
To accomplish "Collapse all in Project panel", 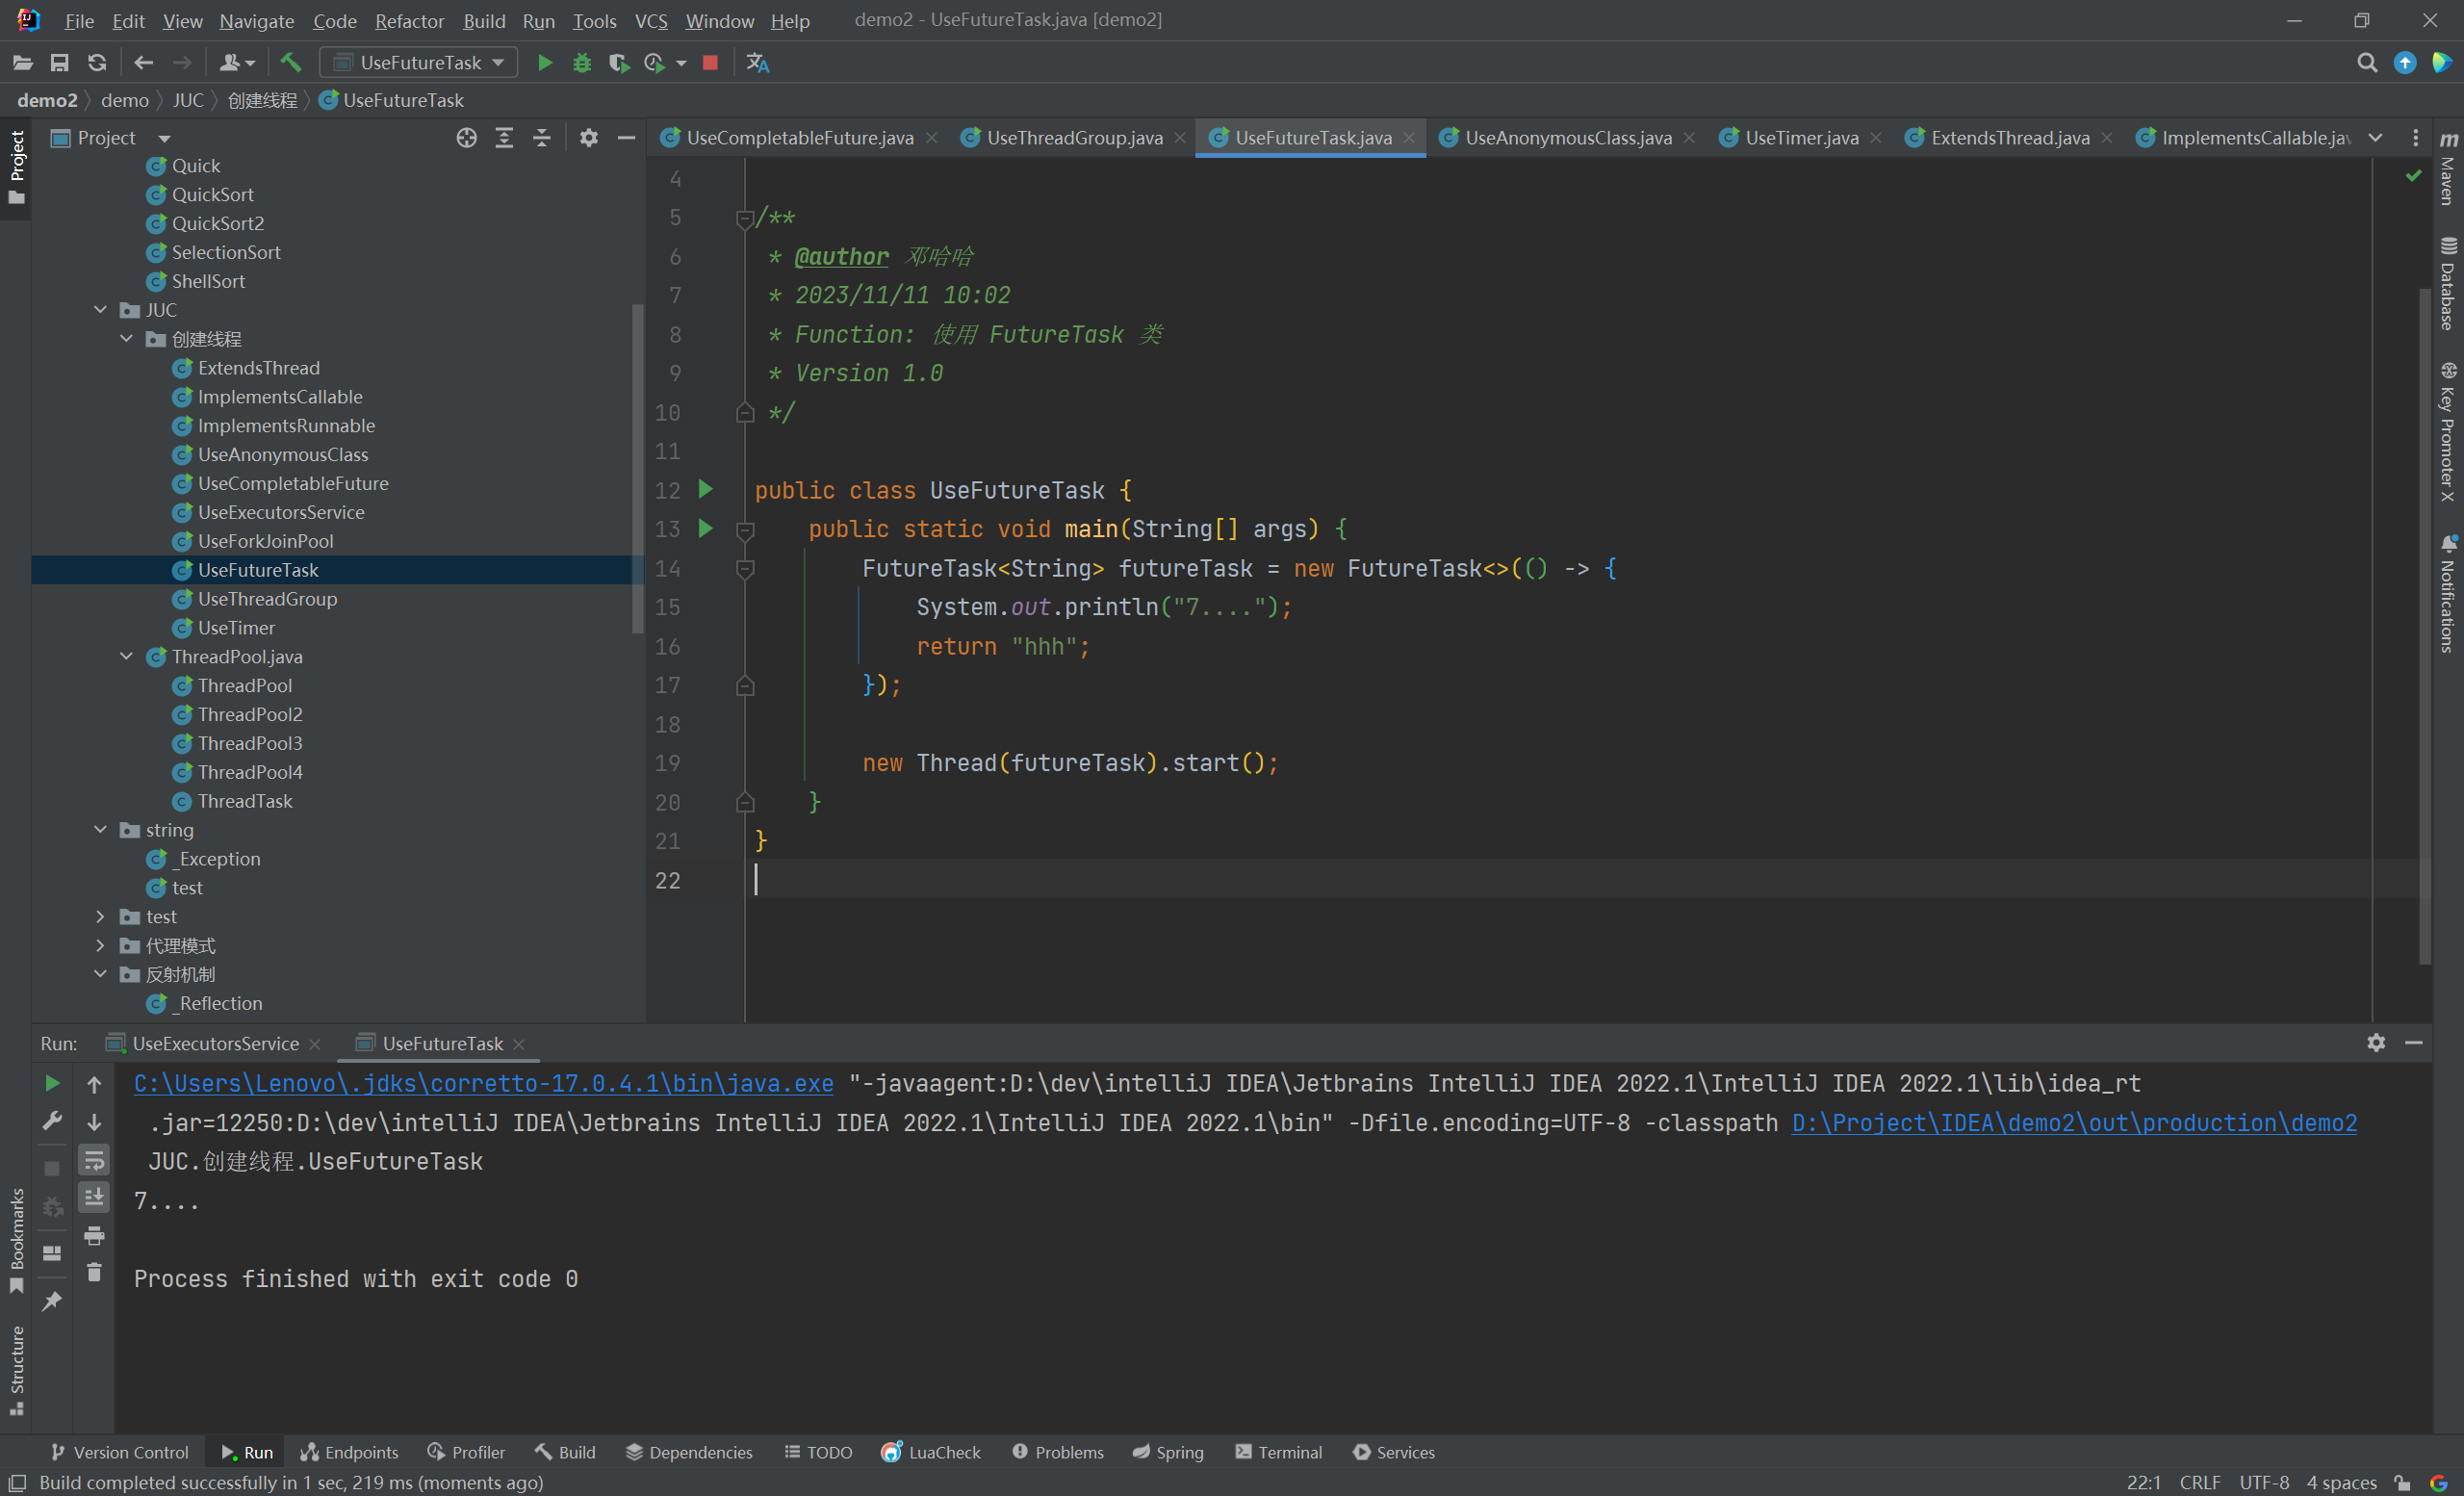I will (x=541, y=138).
